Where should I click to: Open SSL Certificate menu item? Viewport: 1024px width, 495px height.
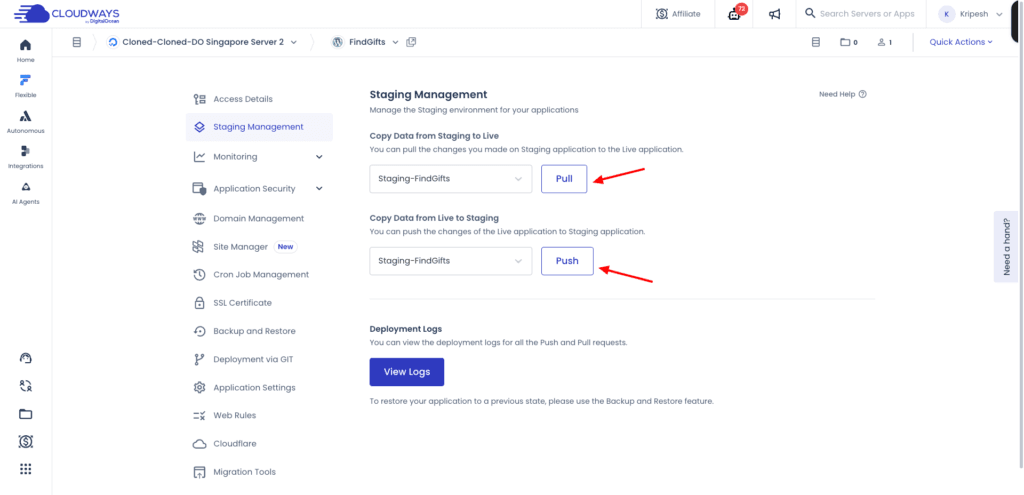coord(259,303)
